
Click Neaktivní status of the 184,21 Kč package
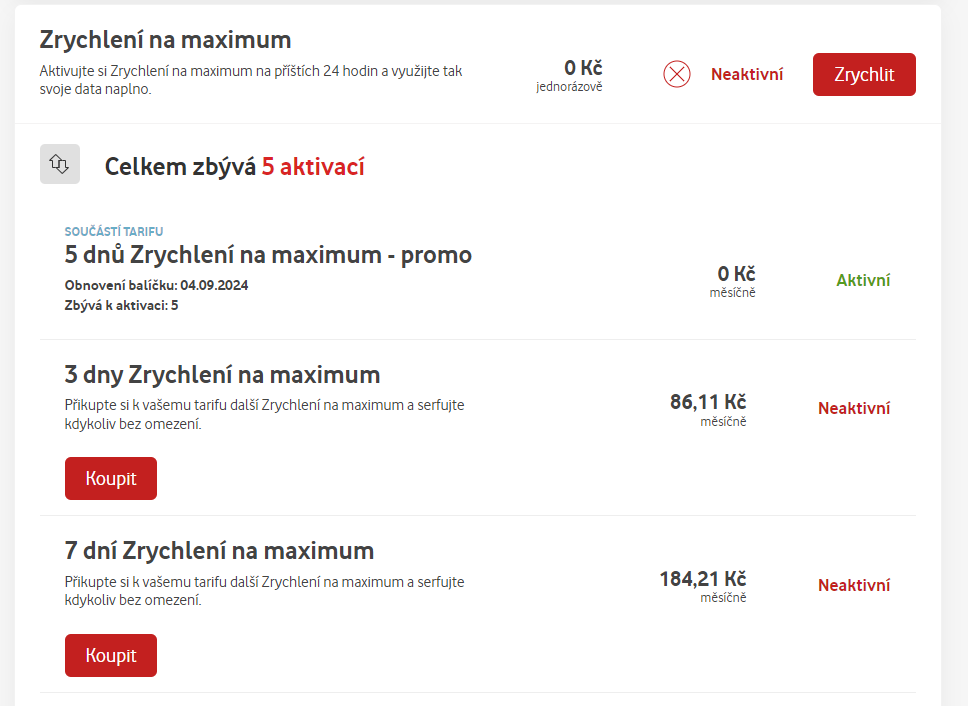click(854, 585)
